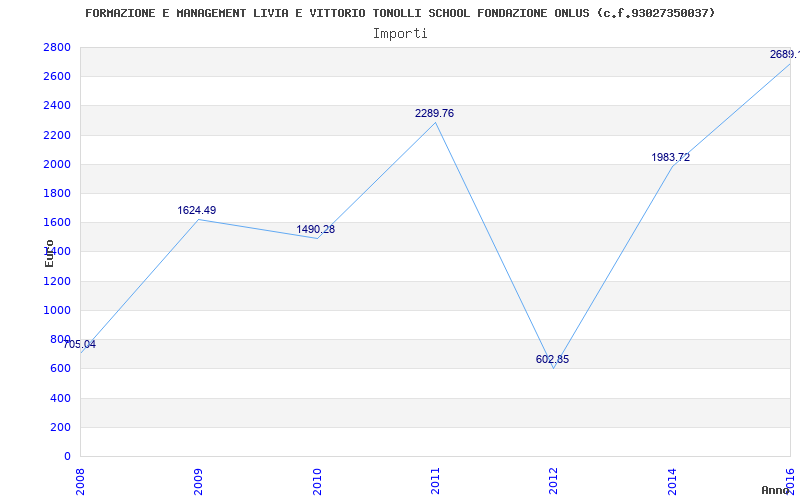Click the 2011 x-axis label

435,482
